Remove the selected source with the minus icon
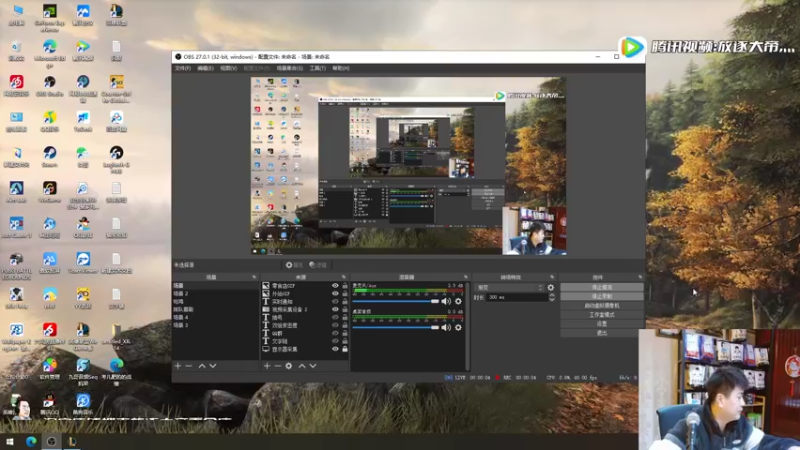The width and height of the screenshot is (800, 450). 278,366
